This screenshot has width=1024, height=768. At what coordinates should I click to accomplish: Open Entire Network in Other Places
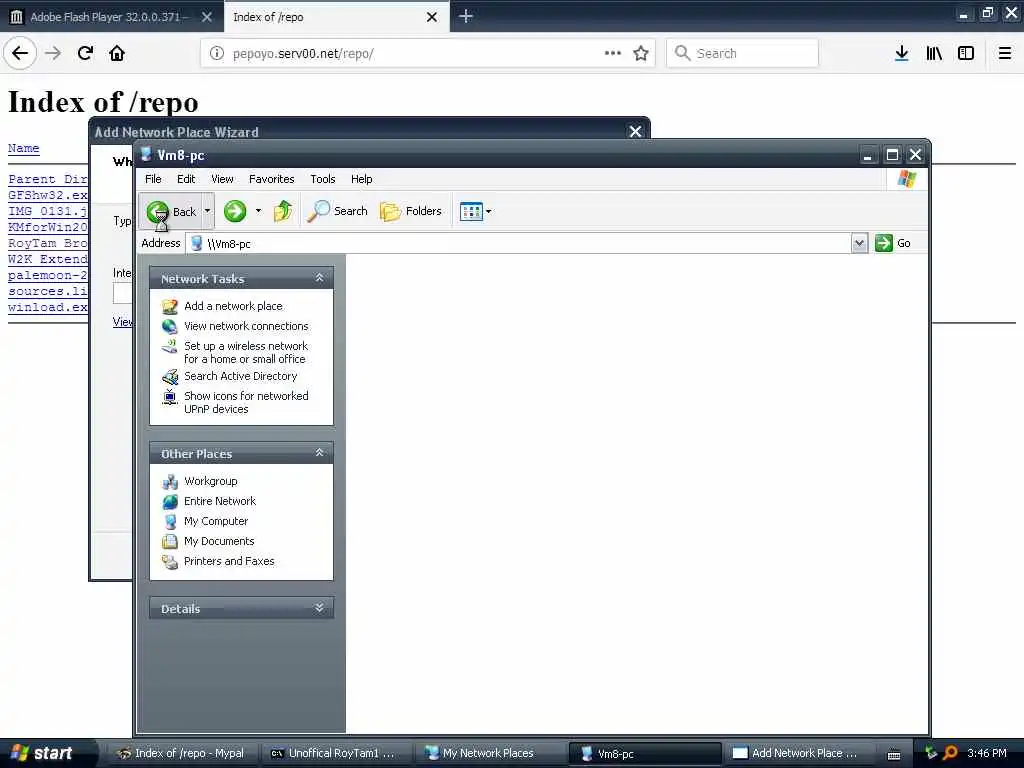tap(219, 501)
